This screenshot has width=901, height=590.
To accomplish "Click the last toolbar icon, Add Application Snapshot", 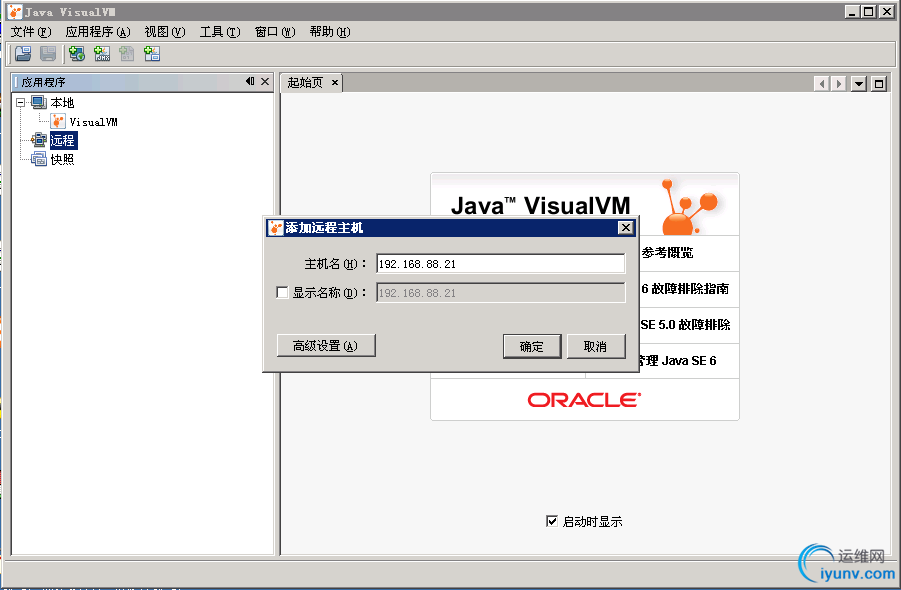I will click(152, 53).
